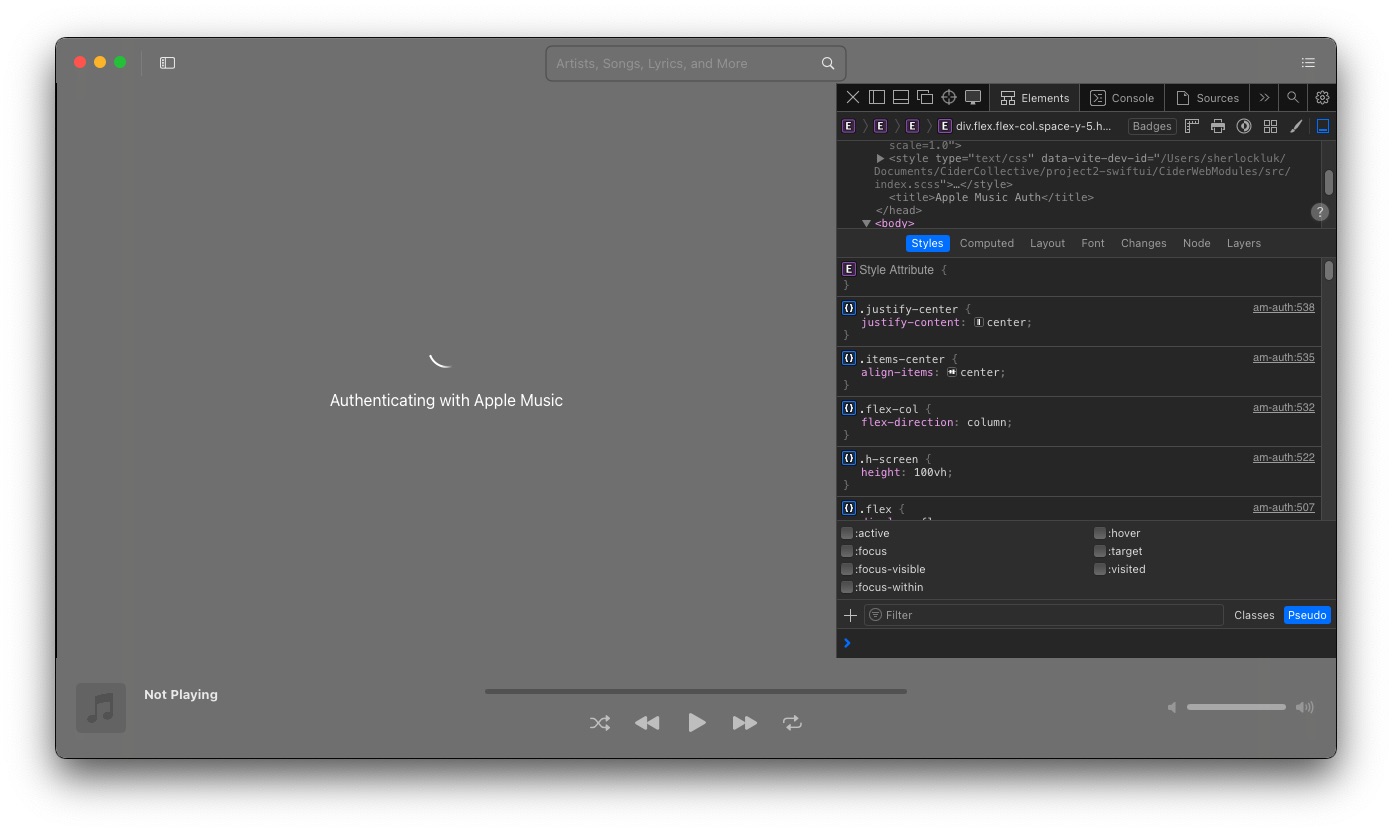1392x832 pixels.
Task: Click the first breadcrumb element icon
Action: (x=848, y=126)
